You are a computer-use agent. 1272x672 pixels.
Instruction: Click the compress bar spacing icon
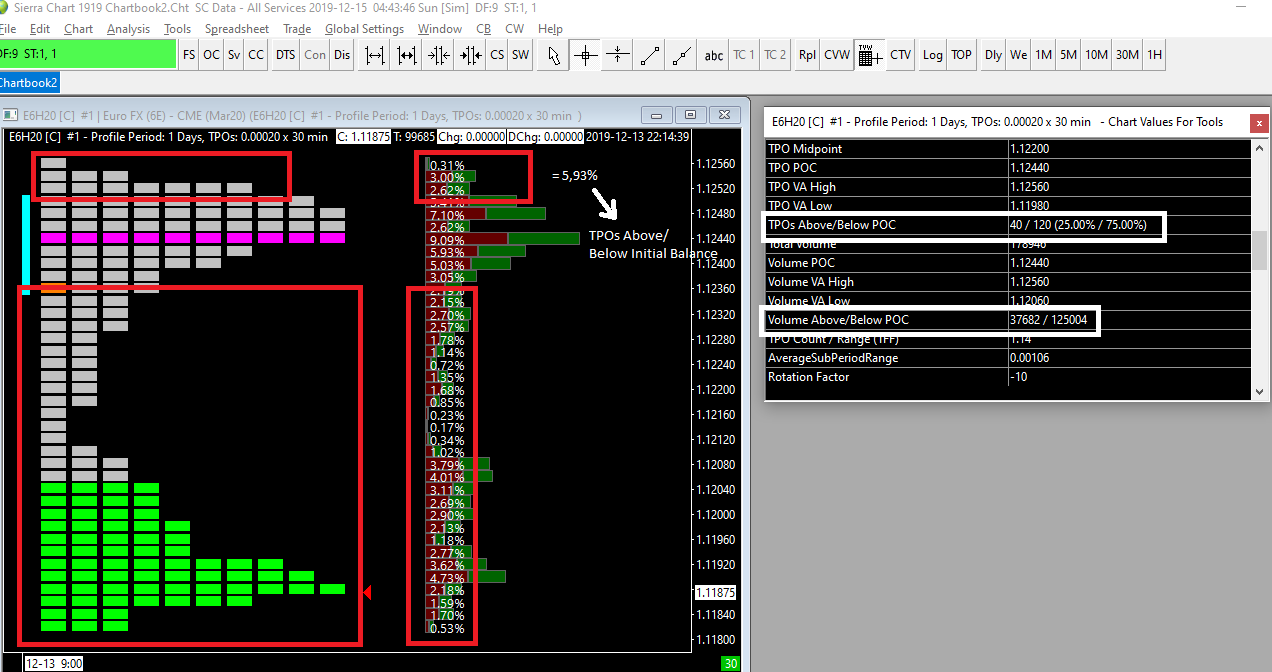click(407, 55)
